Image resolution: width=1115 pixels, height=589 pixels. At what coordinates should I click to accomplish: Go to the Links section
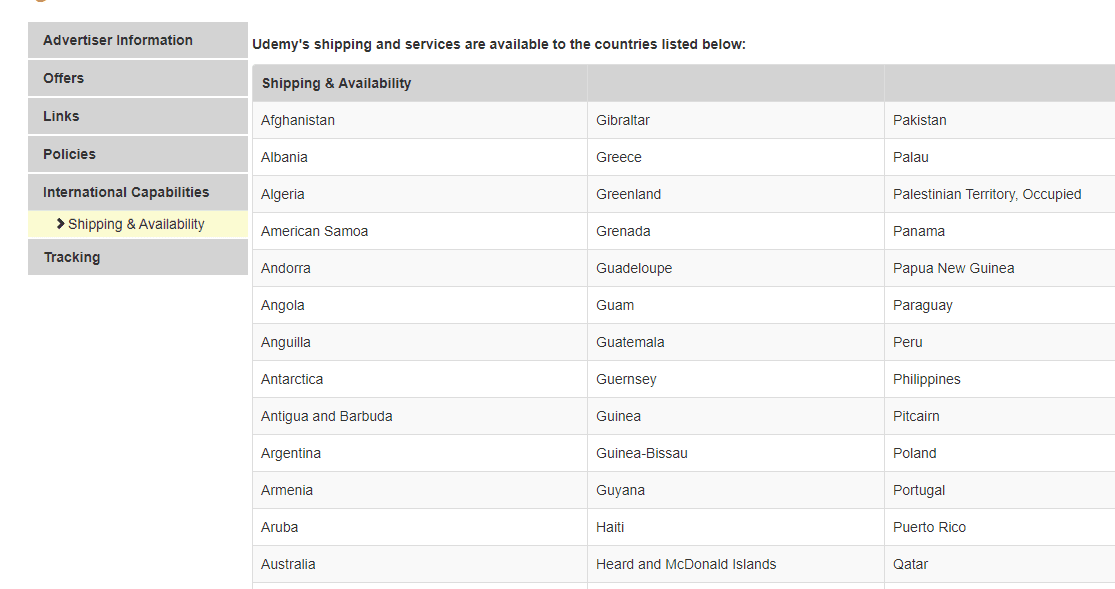point(138,116)
